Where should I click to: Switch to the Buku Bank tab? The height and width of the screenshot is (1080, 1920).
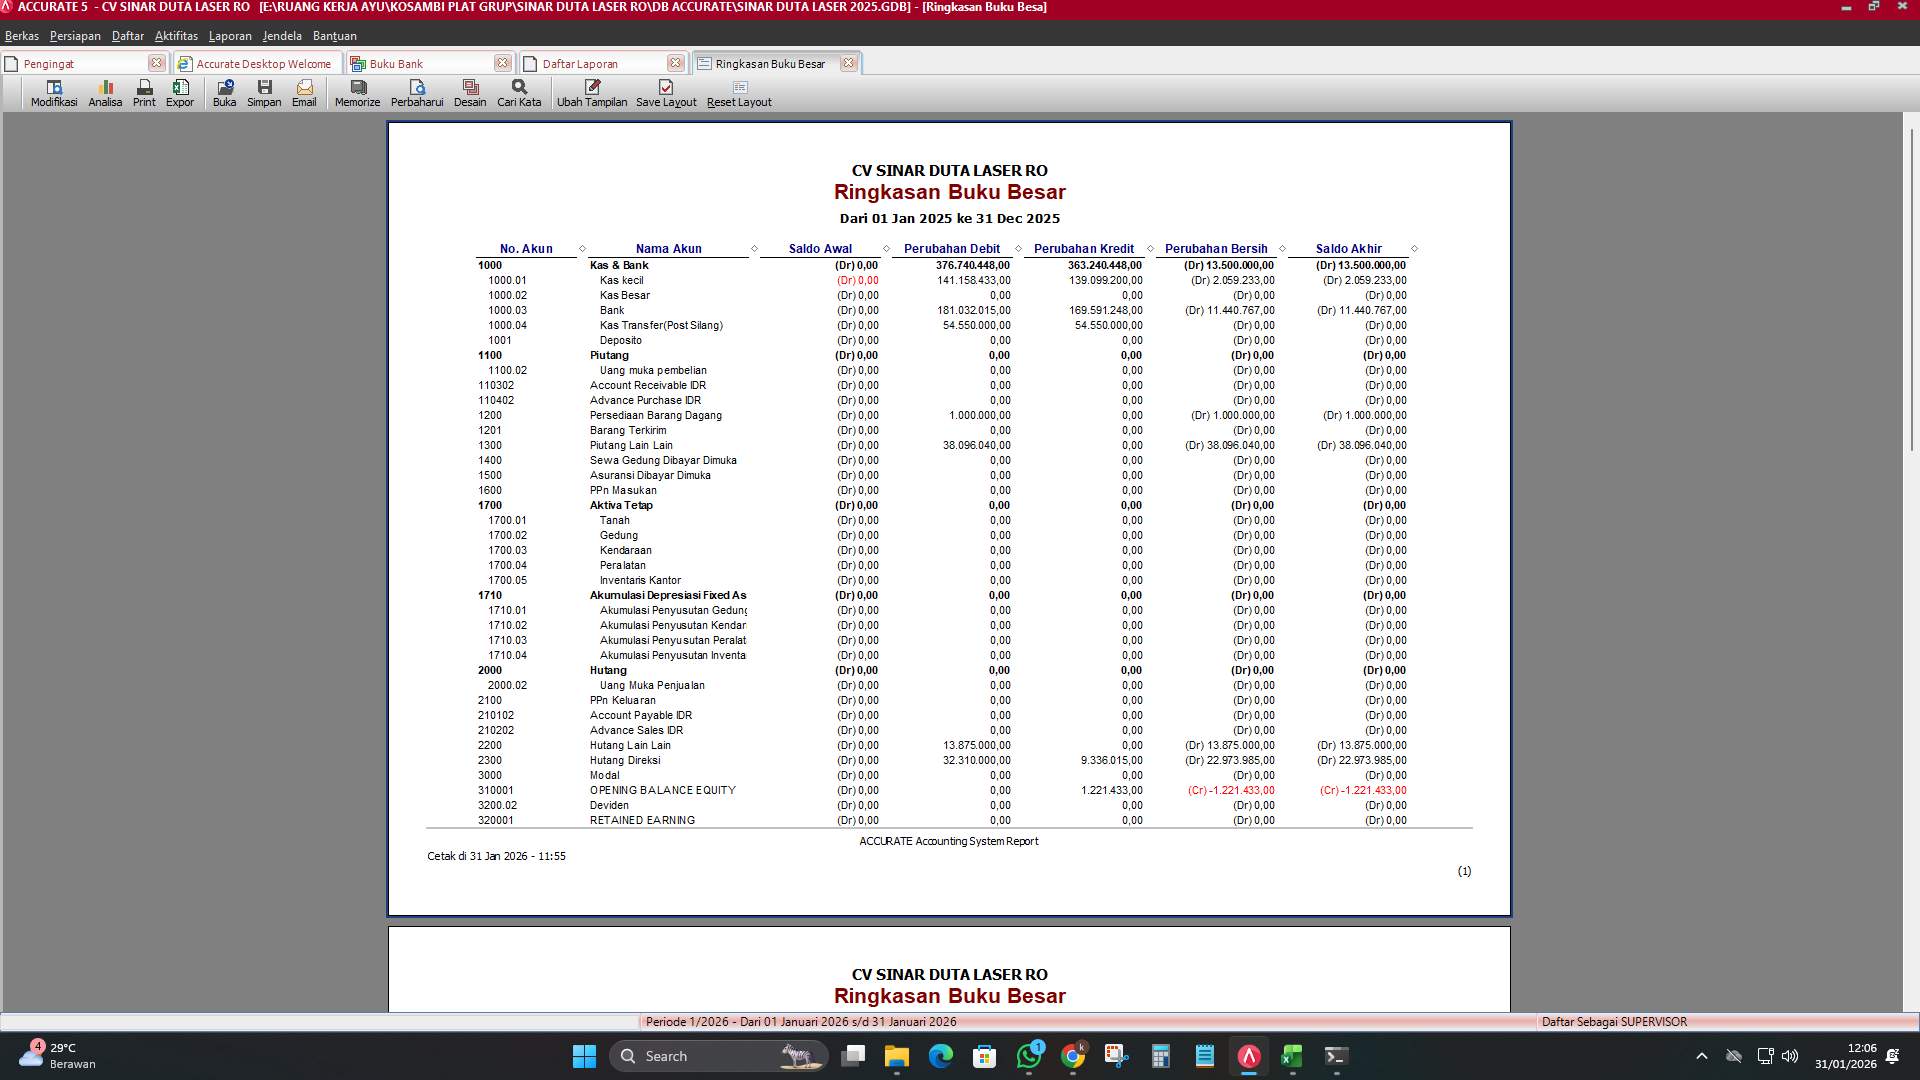[400, 62]
